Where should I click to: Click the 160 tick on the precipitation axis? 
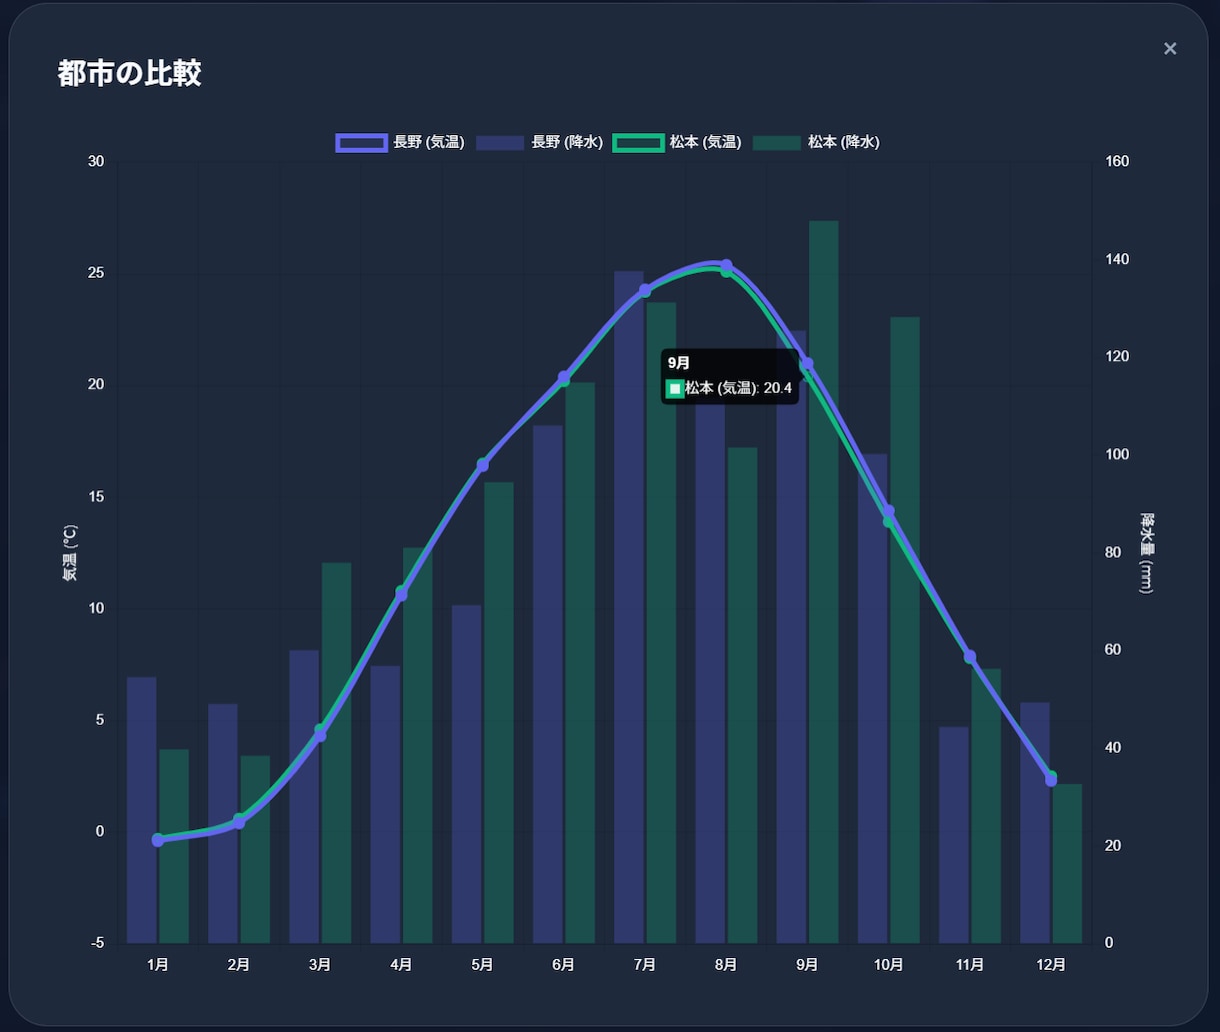tap(1117, 162)
